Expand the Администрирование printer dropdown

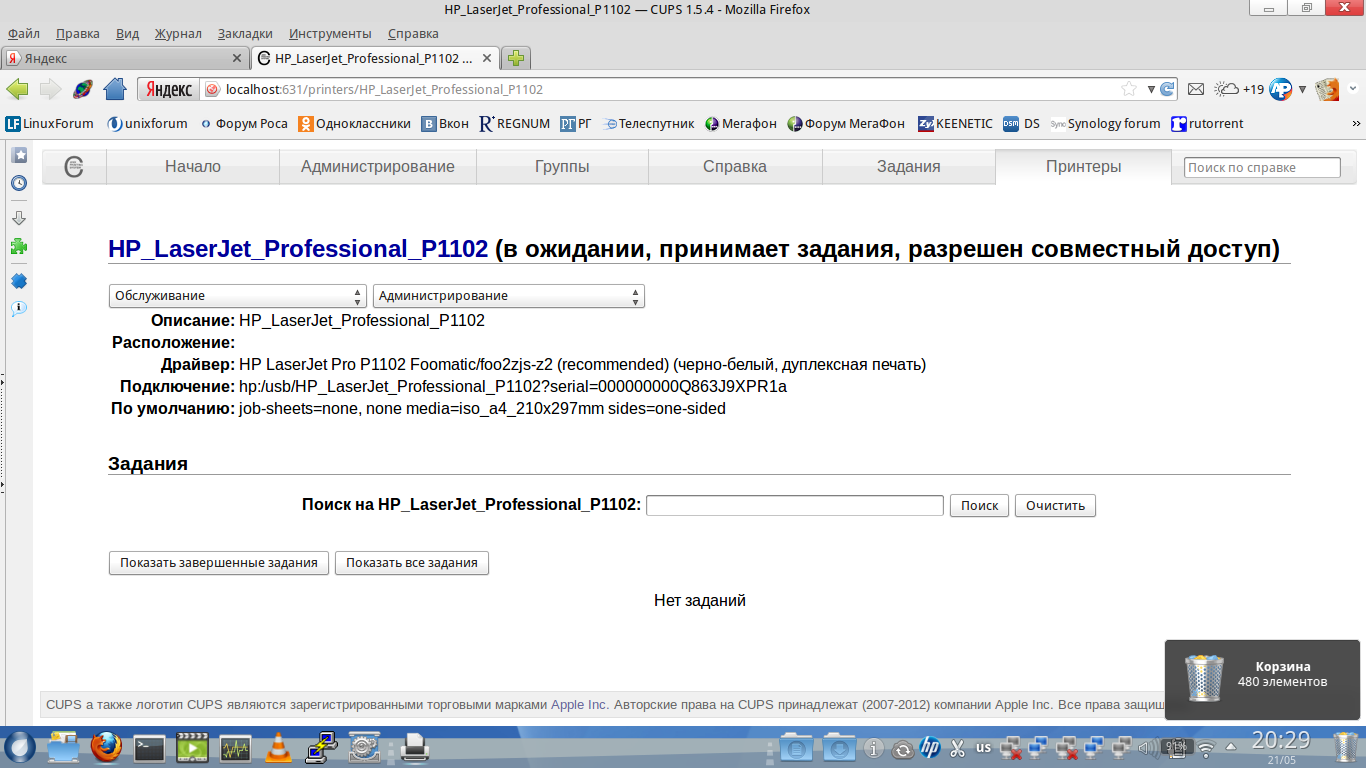point(508,296)
